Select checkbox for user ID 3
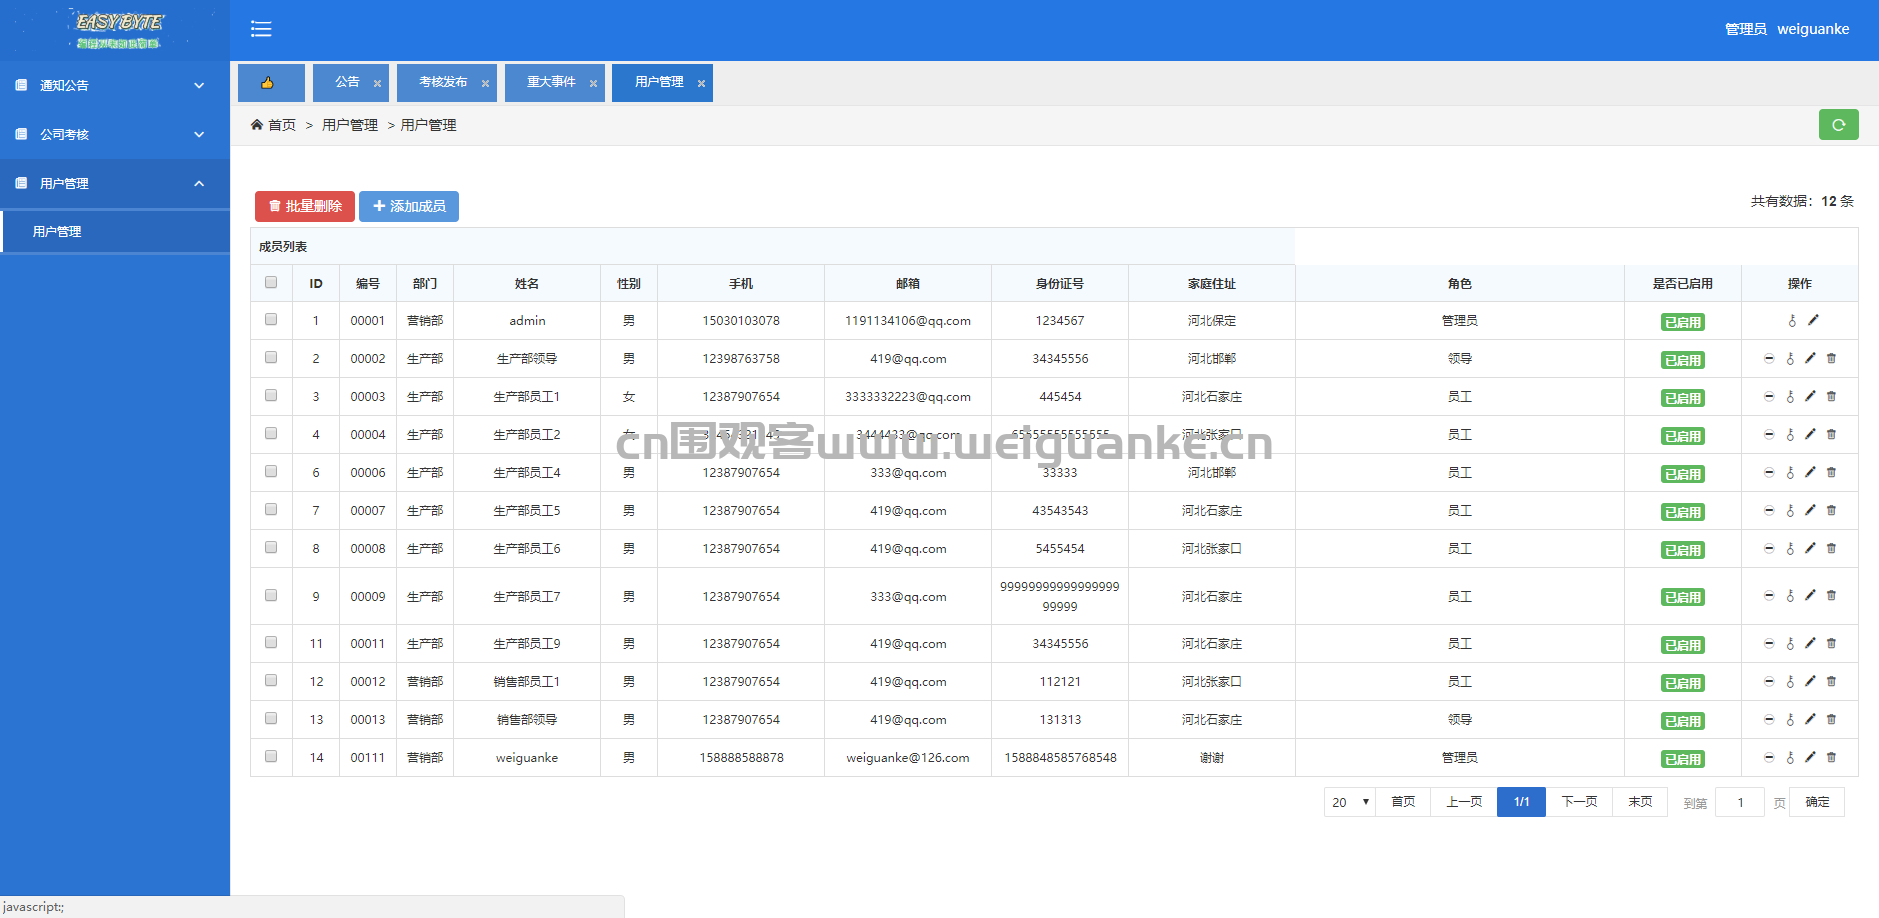The image size is (1879, 918). (271, 395)
